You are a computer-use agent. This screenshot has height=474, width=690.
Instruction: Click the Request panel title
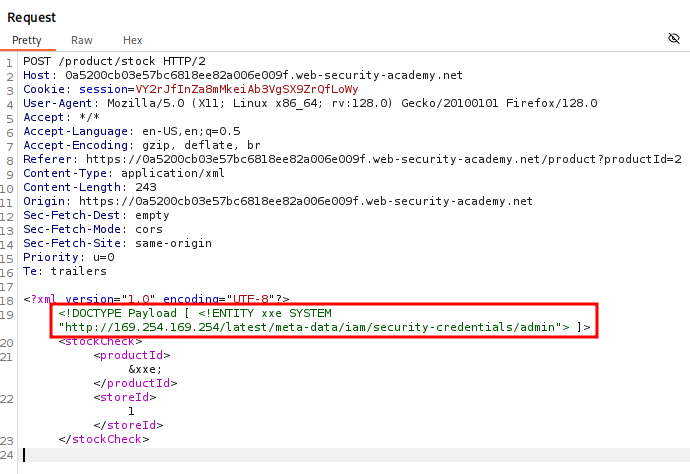pyautogui.click(x=32, y=18)
